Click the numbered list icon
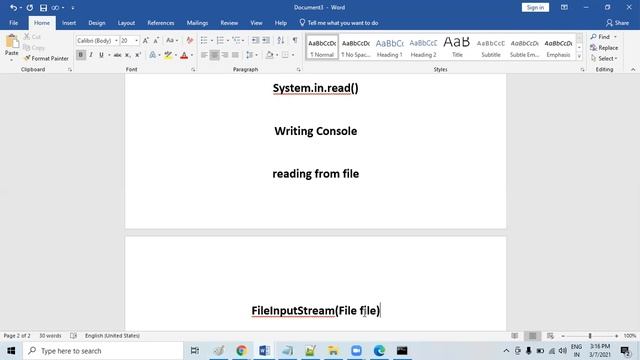640x360 pixels. coord(220,40)
